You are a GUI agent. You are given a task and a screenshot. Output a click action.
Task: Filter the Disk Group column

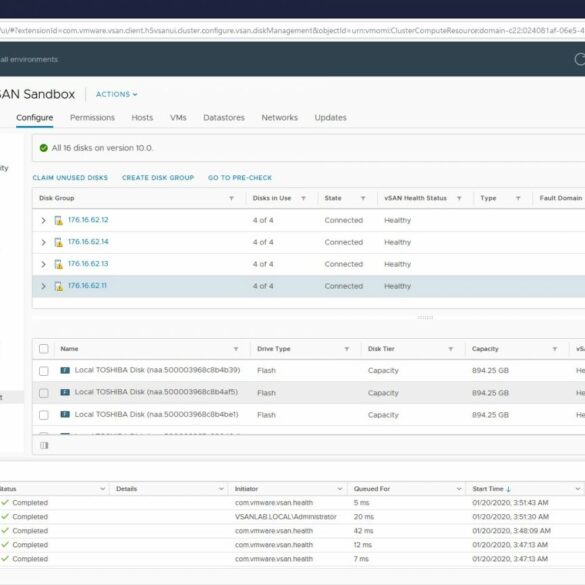click(x=231, y=198)
